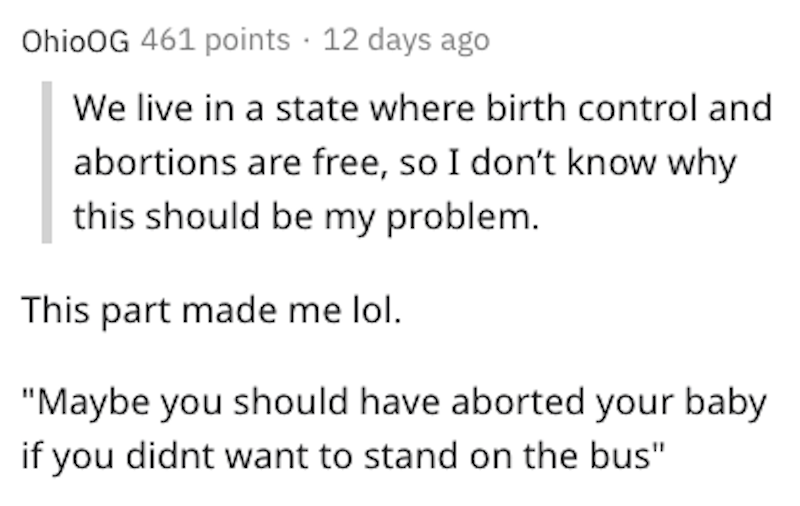This screenshot has width=800, height=506.
Task: Click the gray quote bar
Action: point(46,162)
